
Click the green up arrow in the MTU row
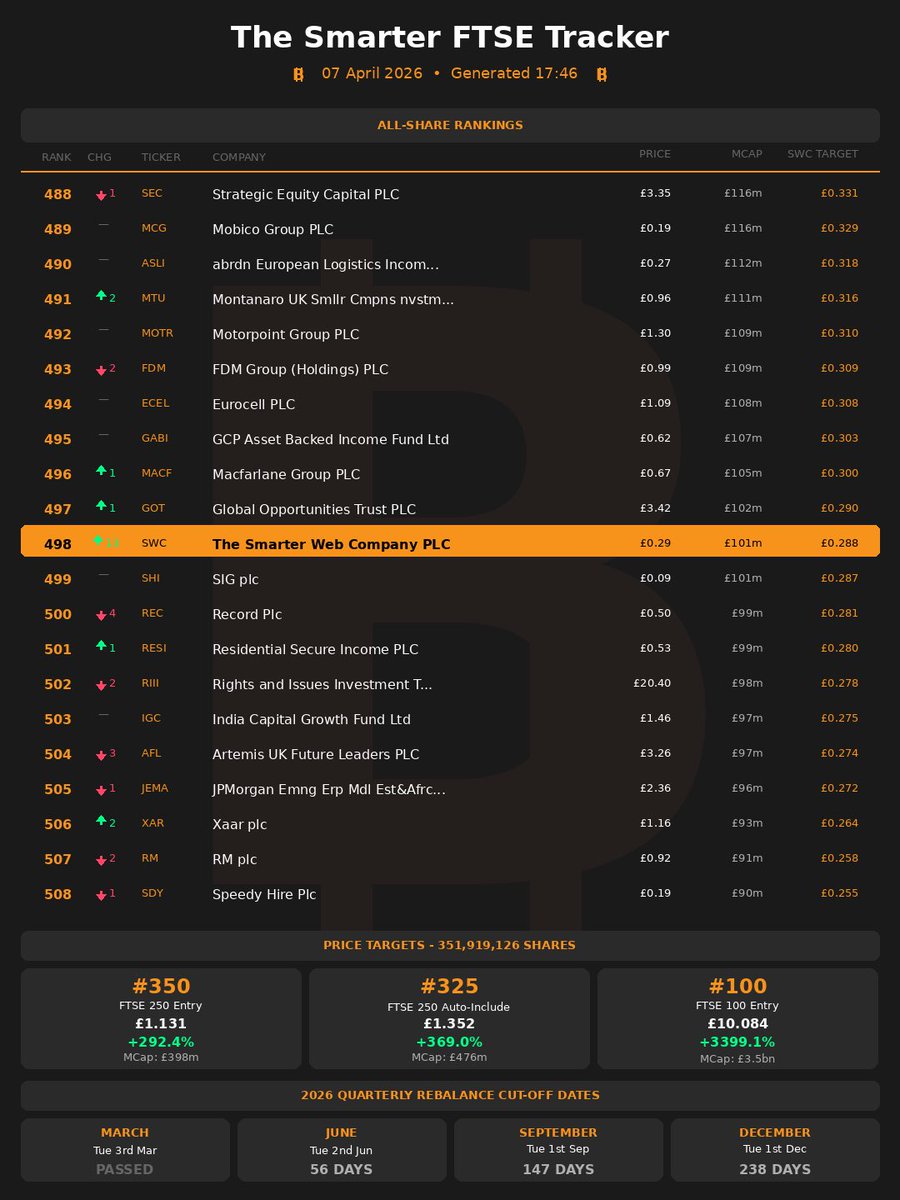101,297
